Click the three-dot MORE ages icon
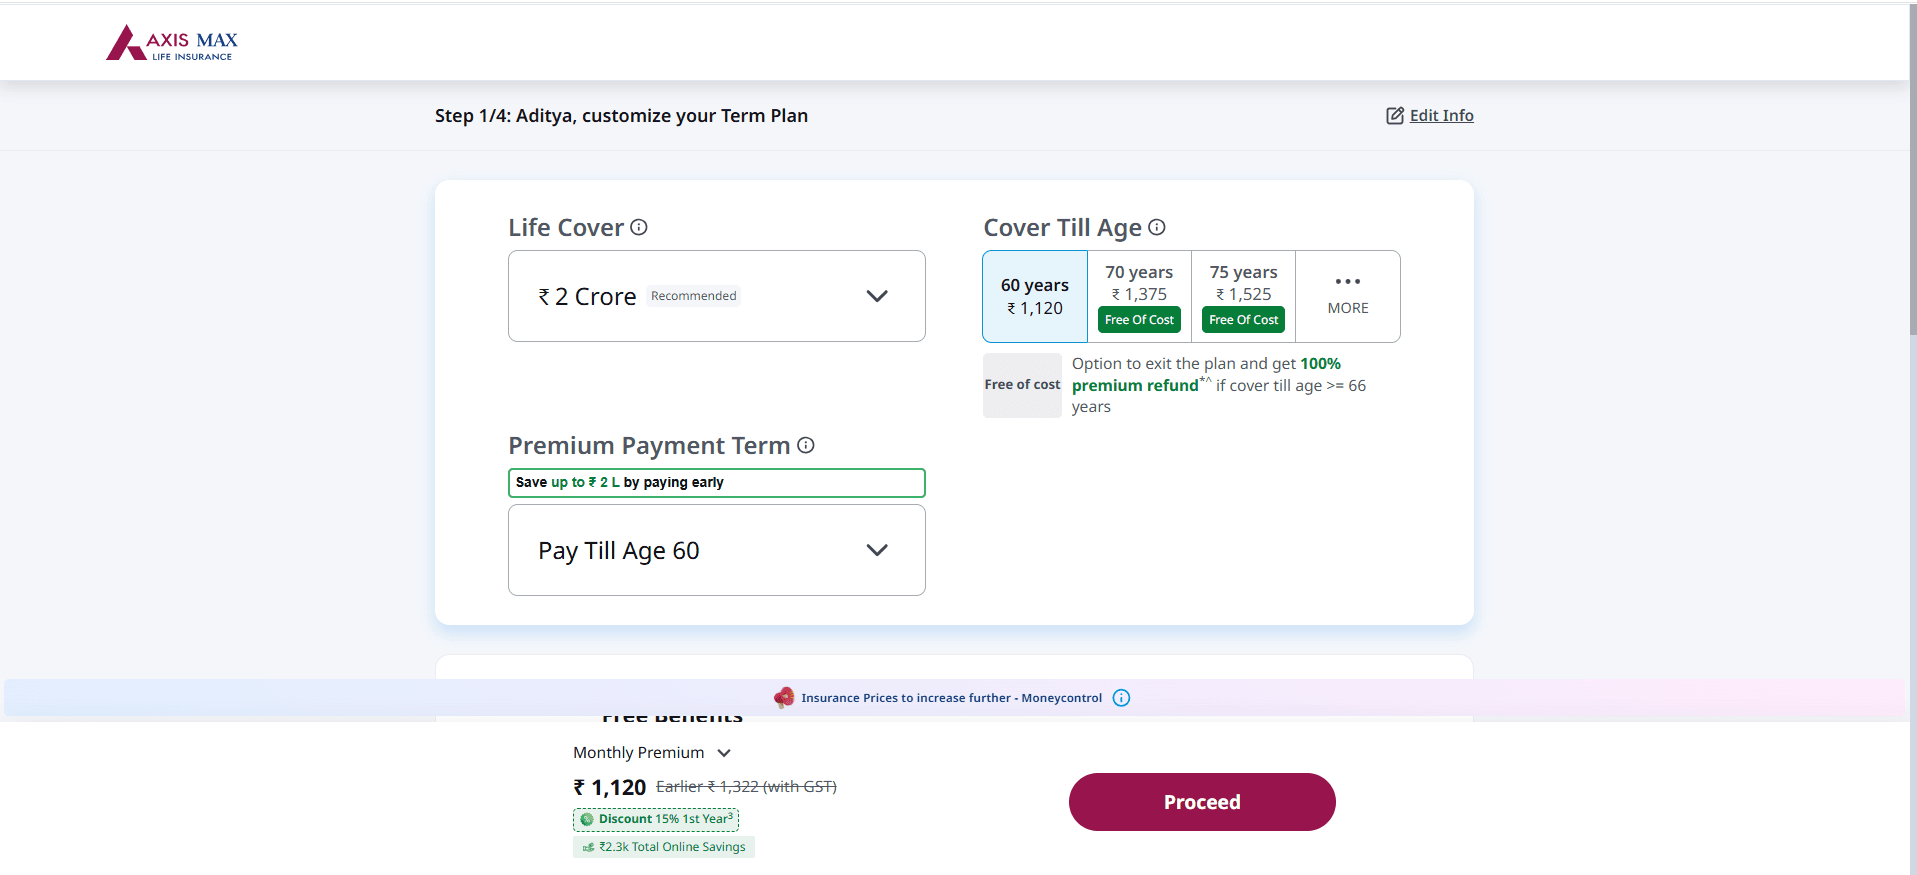 (1347, 282)
